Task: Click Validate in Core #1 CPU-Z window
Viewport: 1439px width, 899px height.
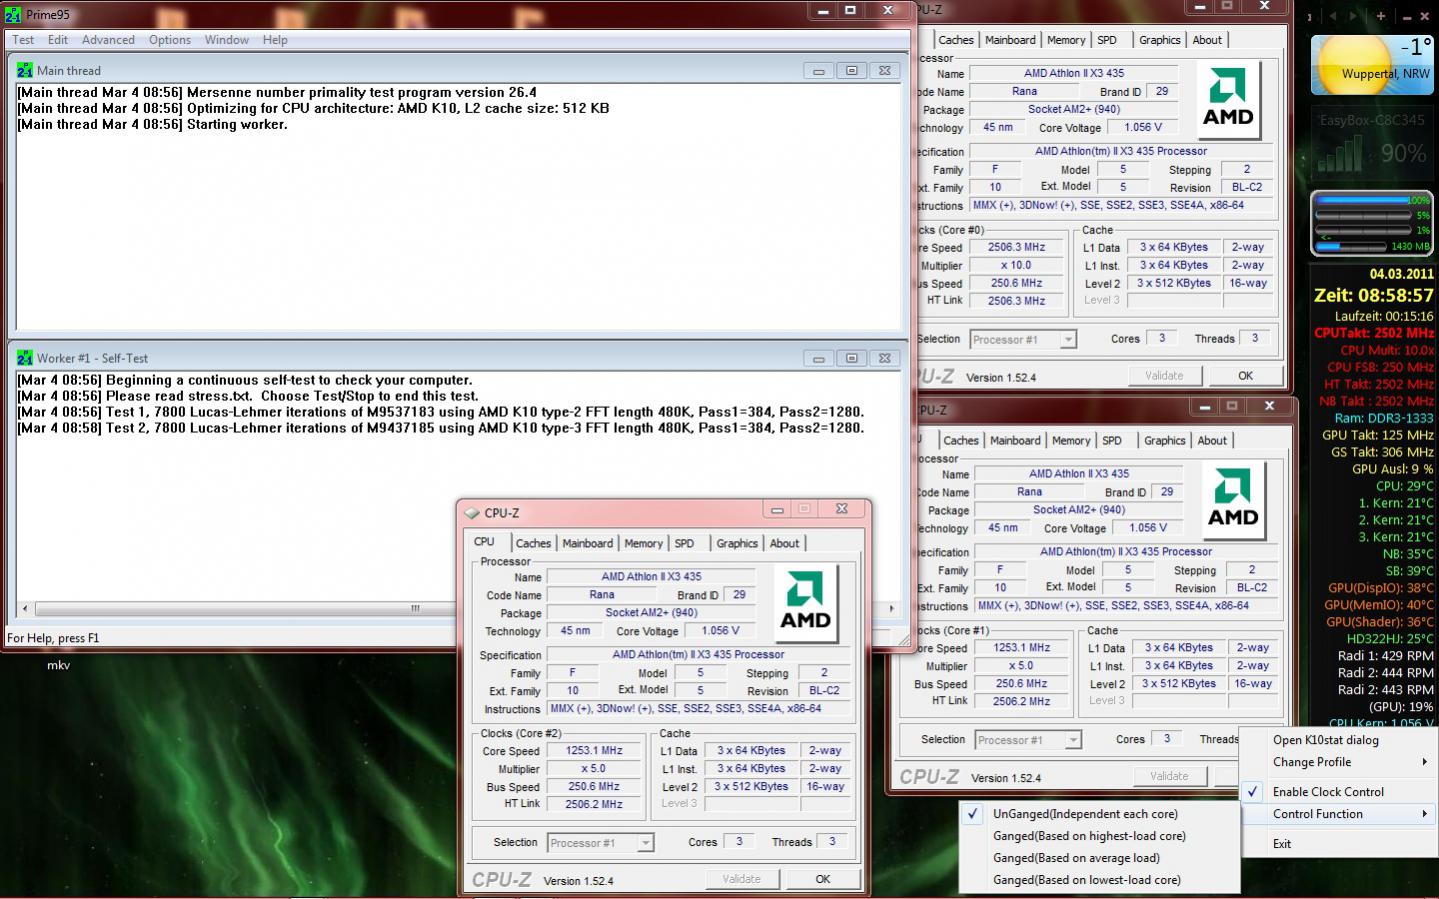Action: [x=1169, y=776]
